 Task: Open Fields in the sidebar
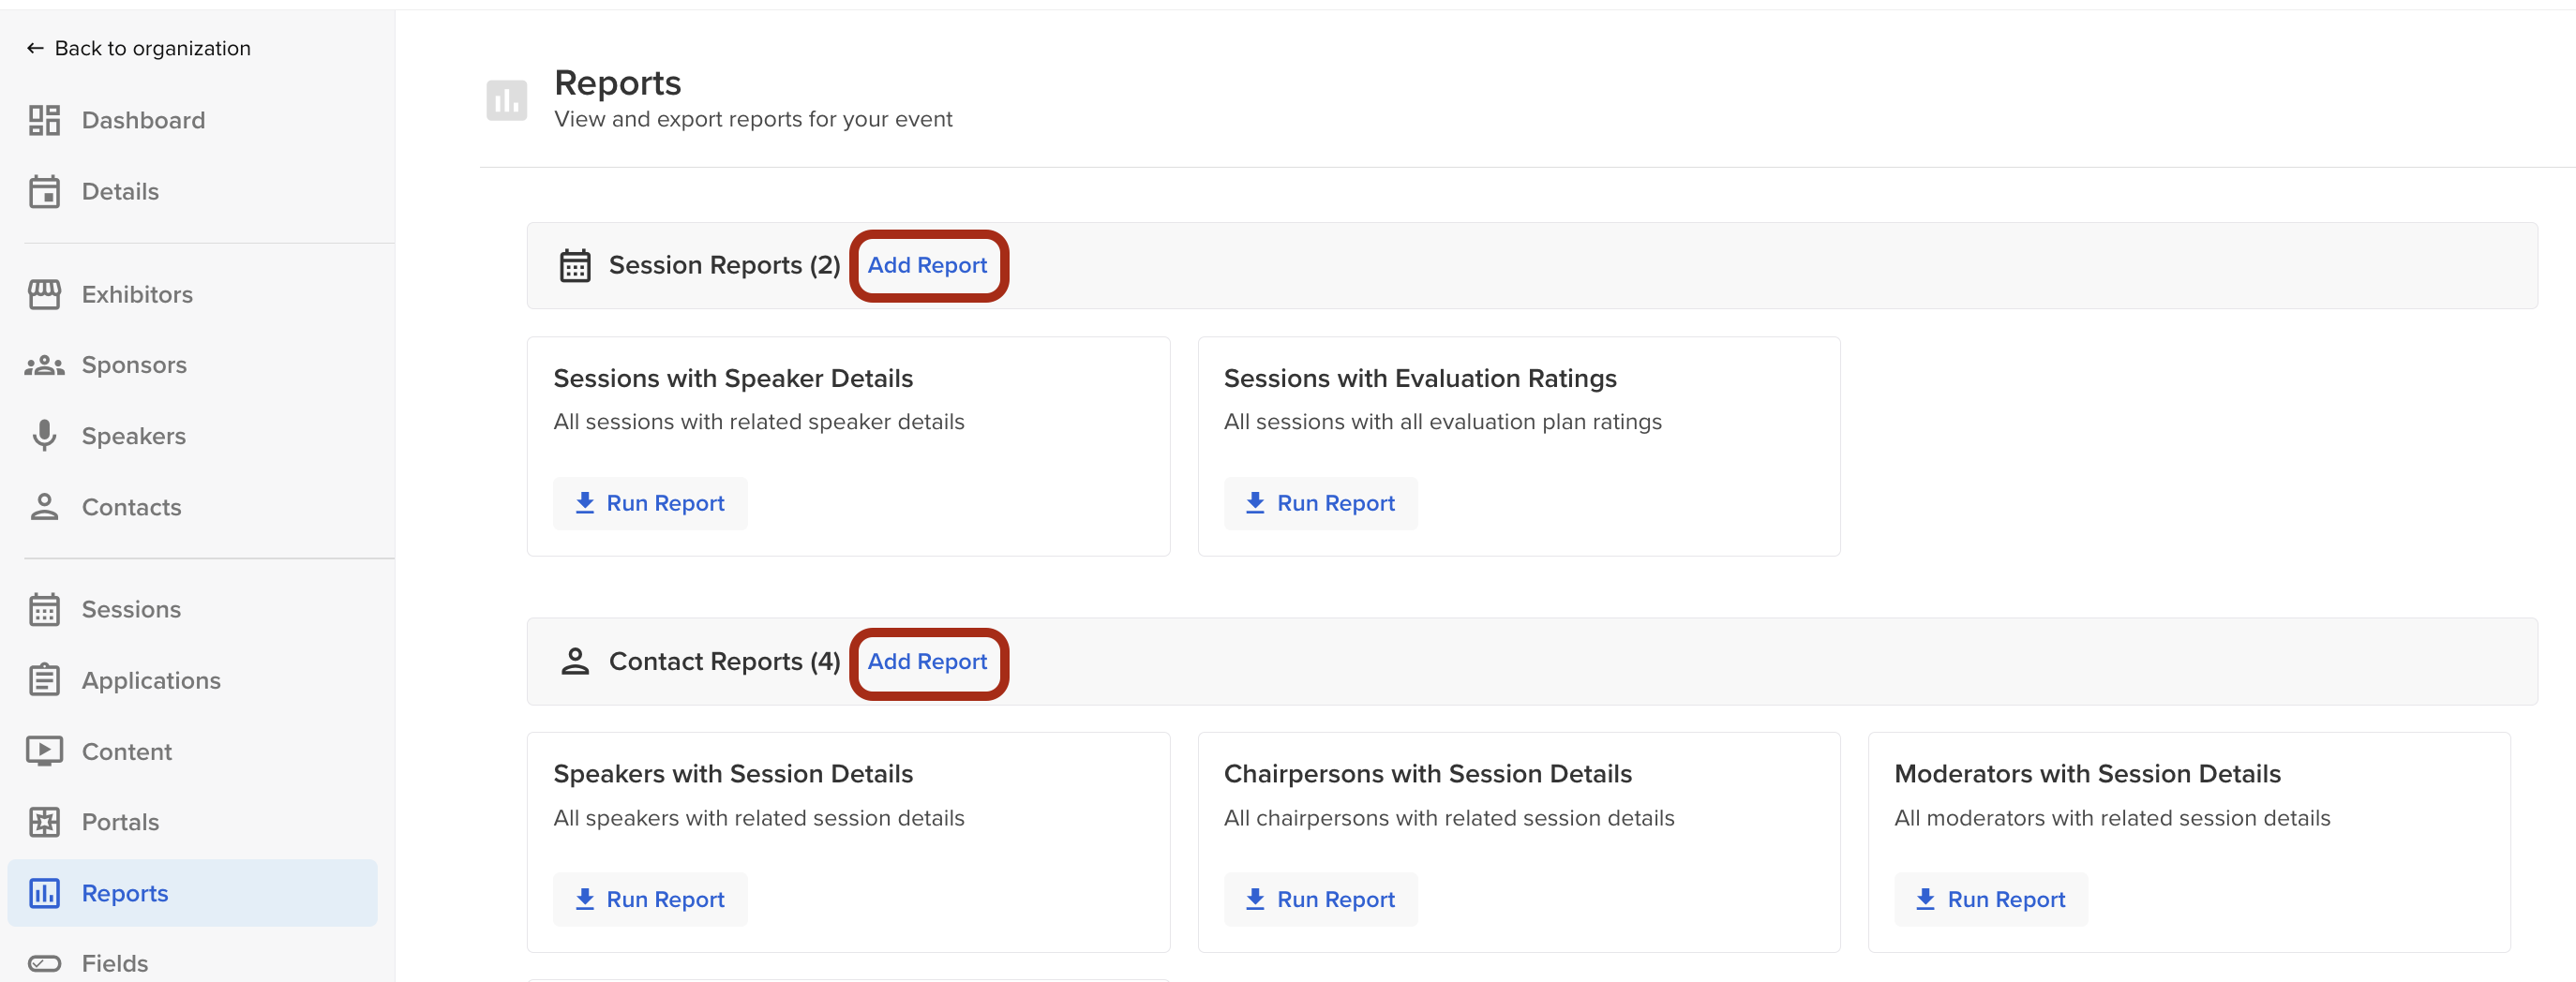click(x=114, y=963)
